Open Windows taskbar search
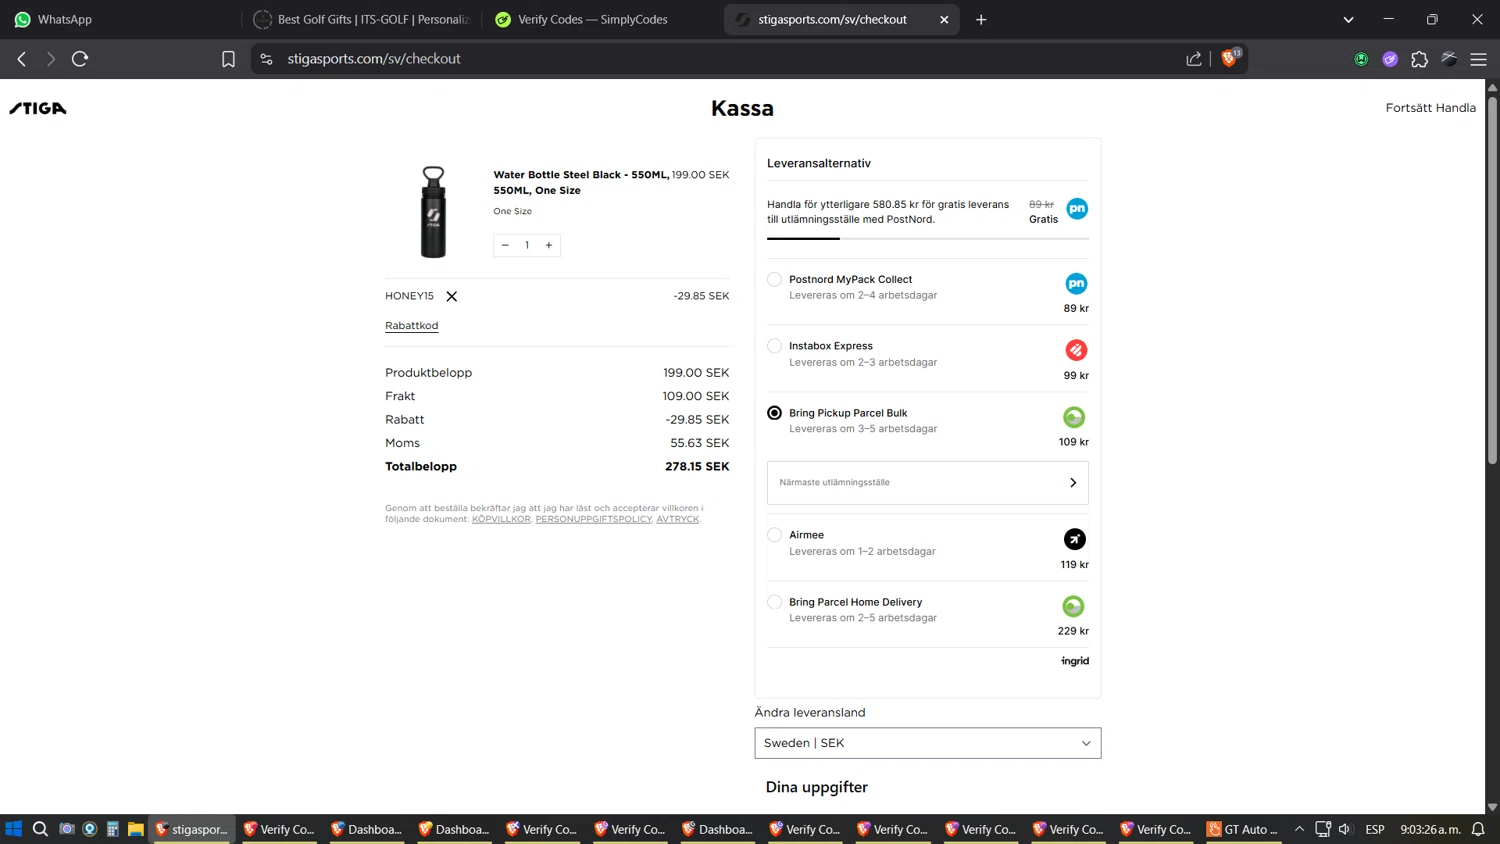Image resolution: width=1500 pixels, height=844 pixels. 40,829
